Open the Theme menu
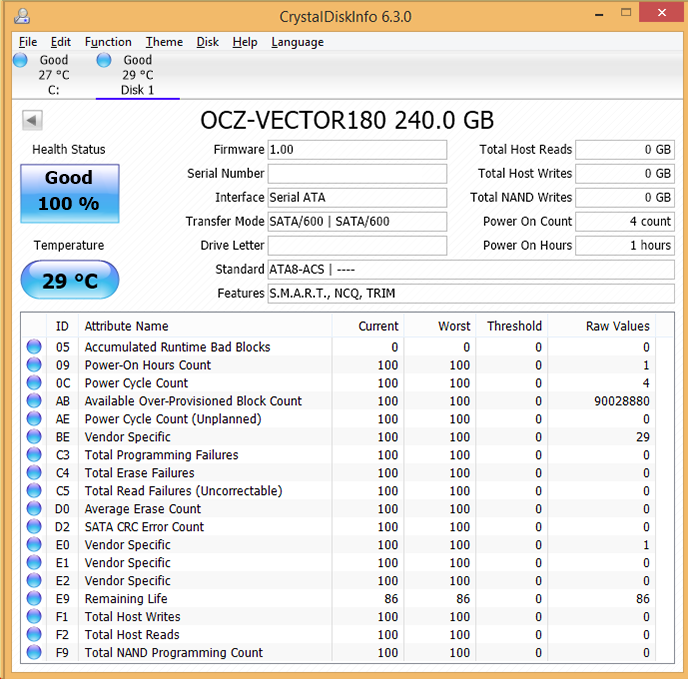Viewport: 688px width, 679px height. (x=164, y=42)
